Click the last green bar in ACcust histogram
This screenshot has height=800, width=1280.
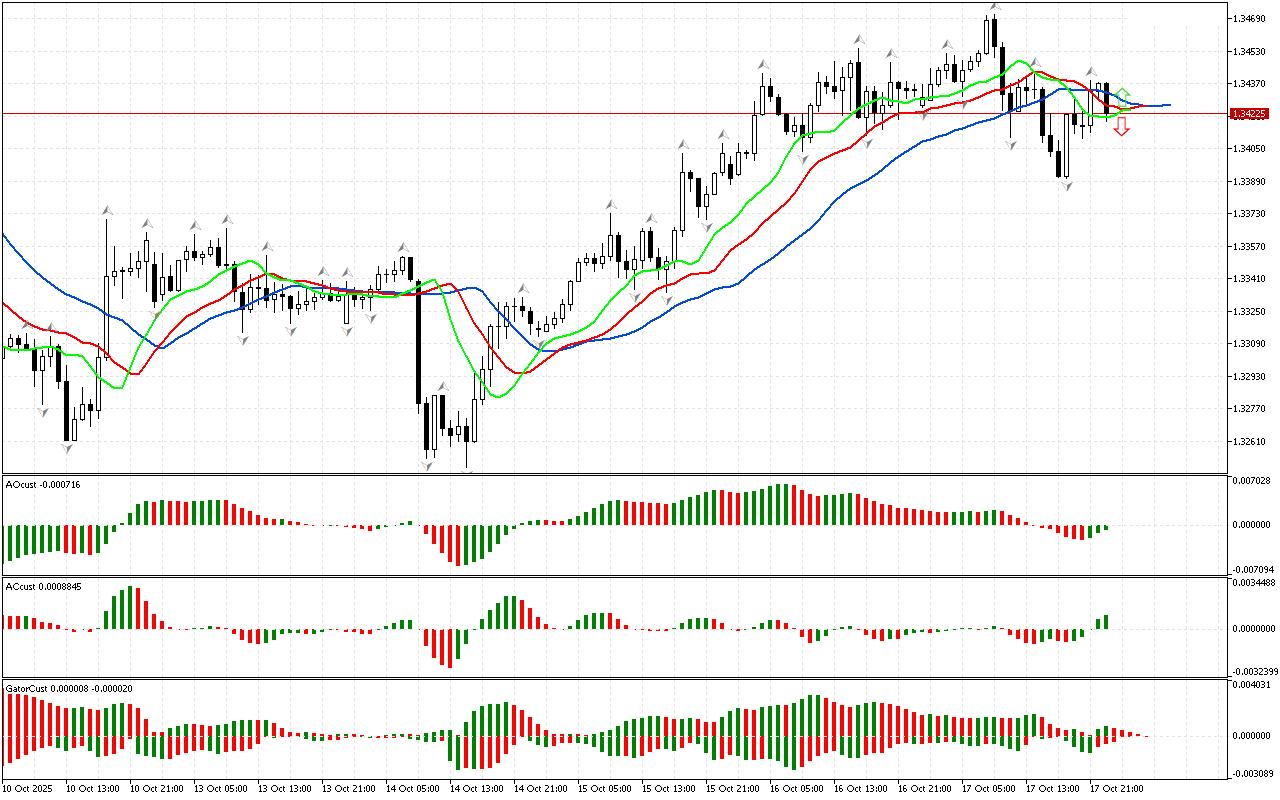(x=1106, y=622)
